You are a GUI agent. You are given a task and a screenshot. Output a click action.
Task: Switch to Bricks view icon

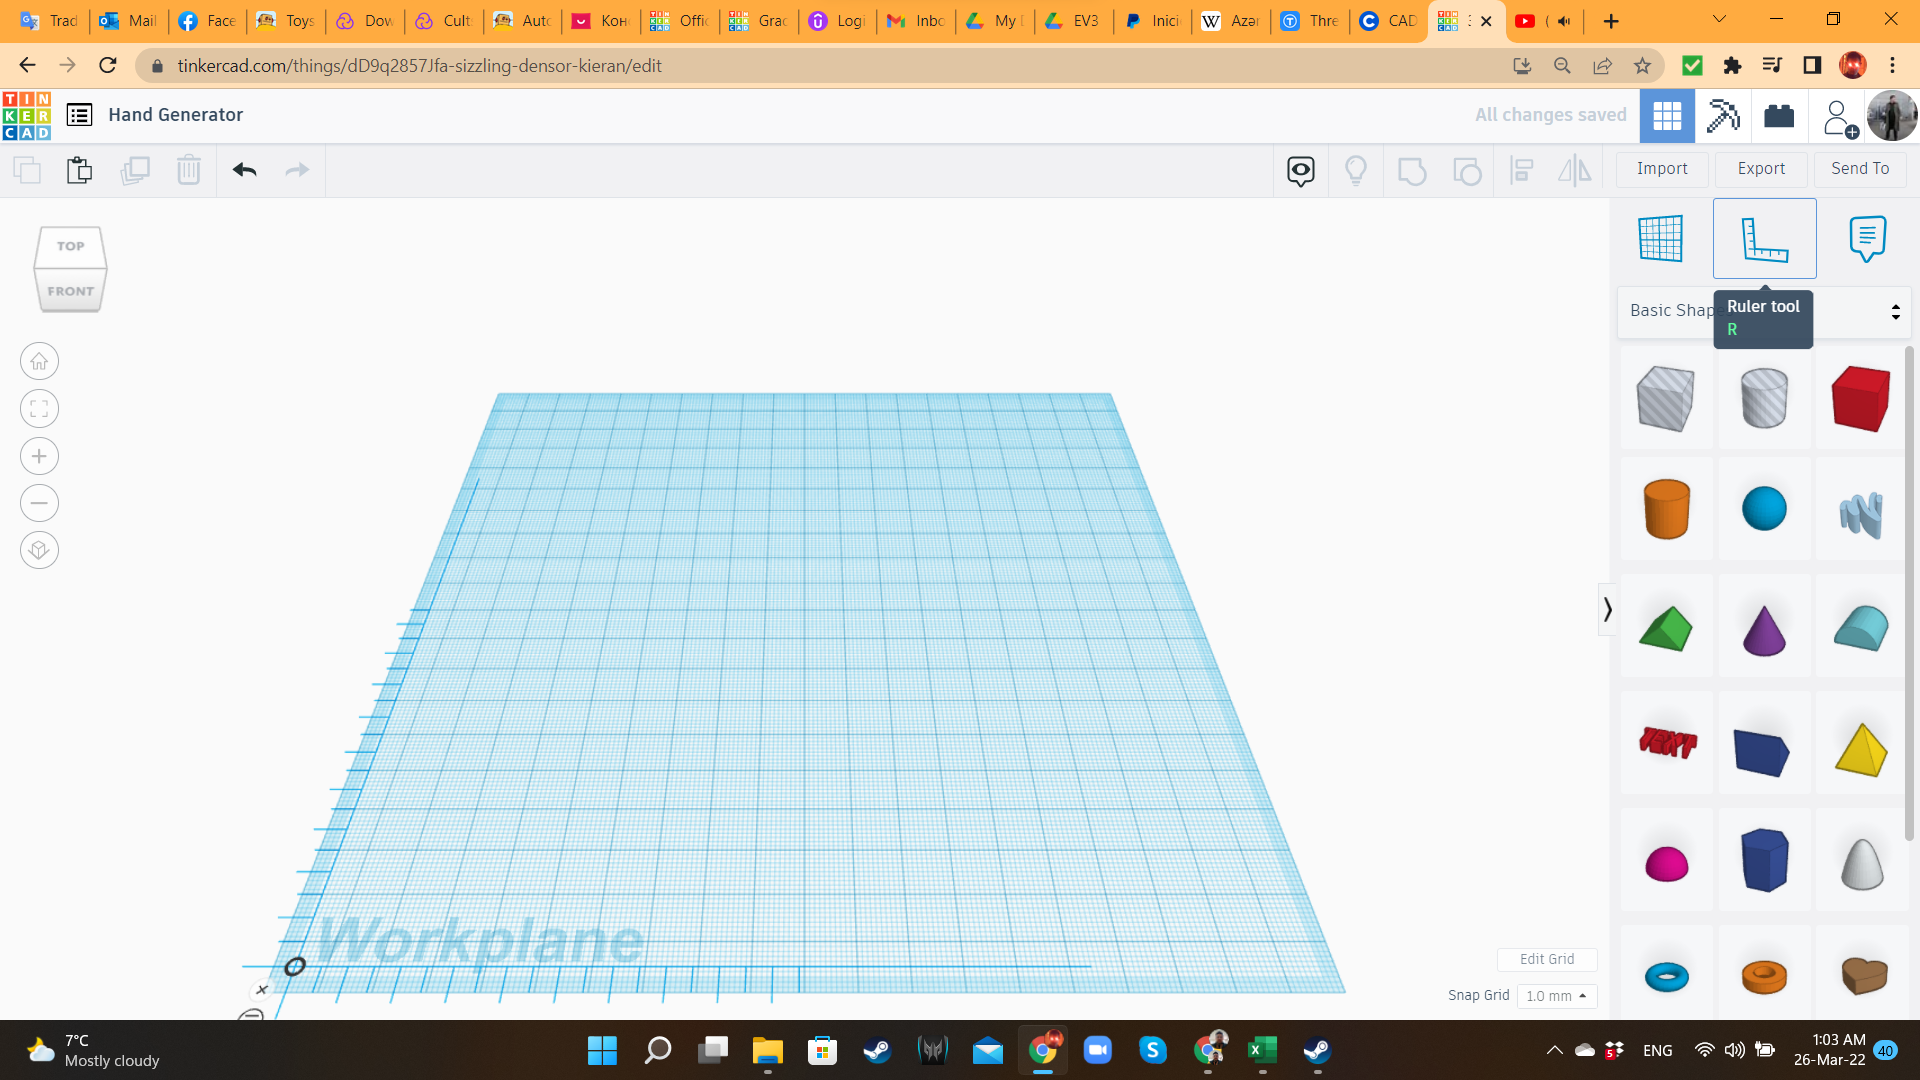tap(1779, 116)
